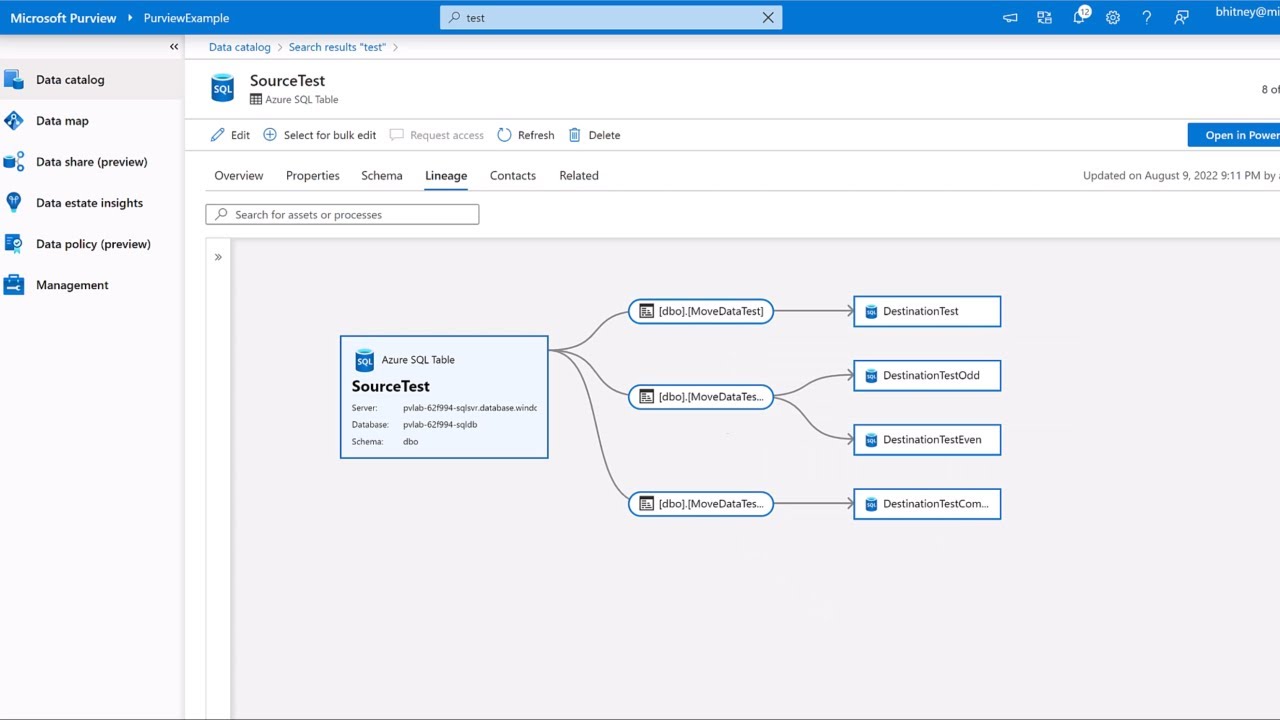Screen dimensions: 1280x720
Task: Click the Refresh toolbar button
Action: pyautogui.click(x=526, y=135)
